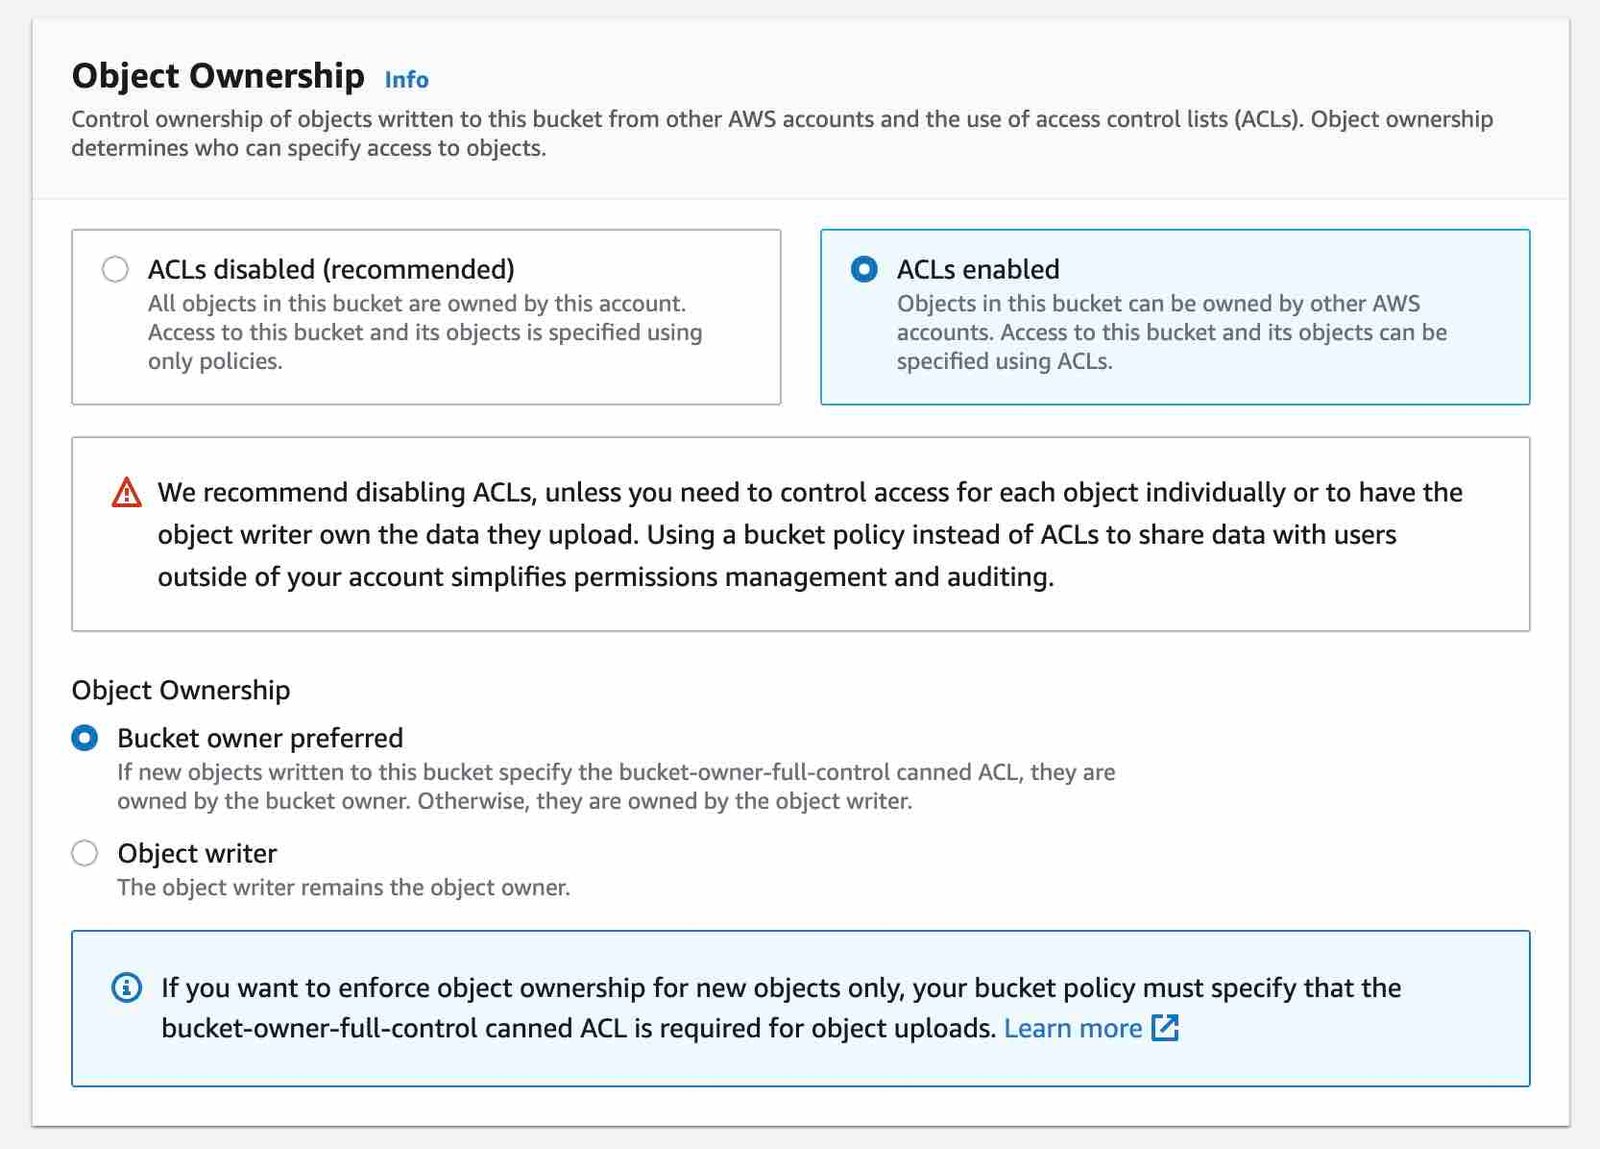Select the ACLs enabled radio button
The image size is (1600, 1149).
click(x=864, y=269)
